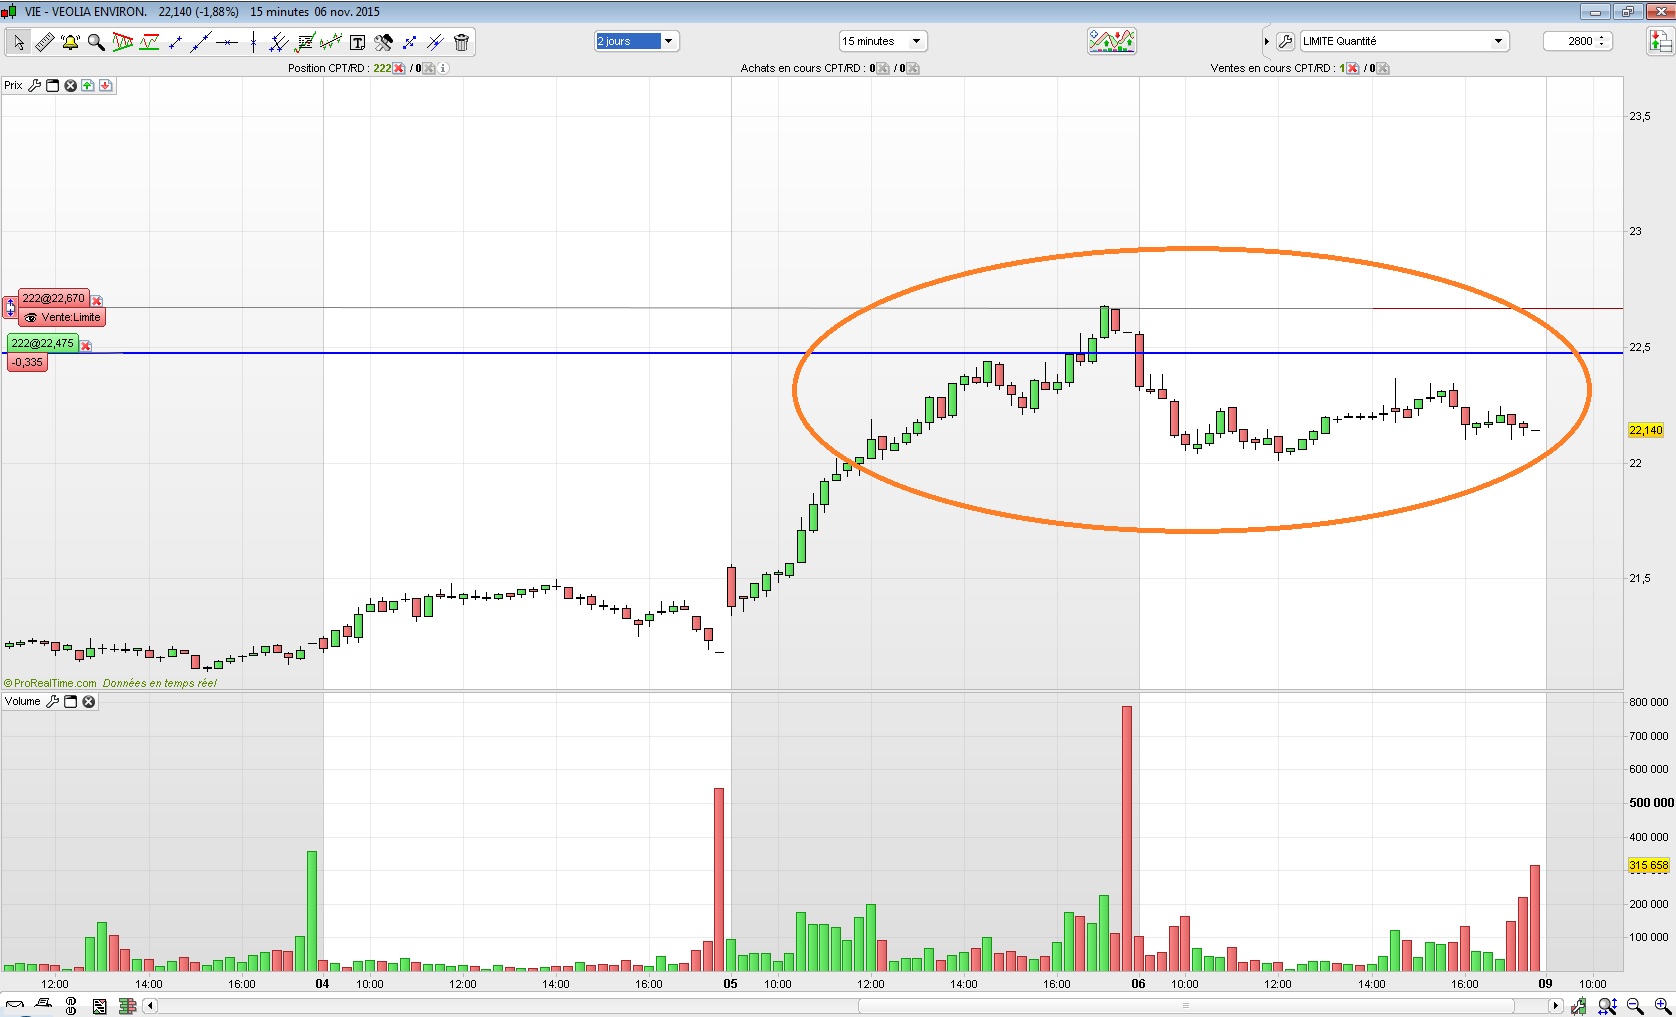
Task: Open the red-green indicator chart tool
Action: tap(149, 42)
